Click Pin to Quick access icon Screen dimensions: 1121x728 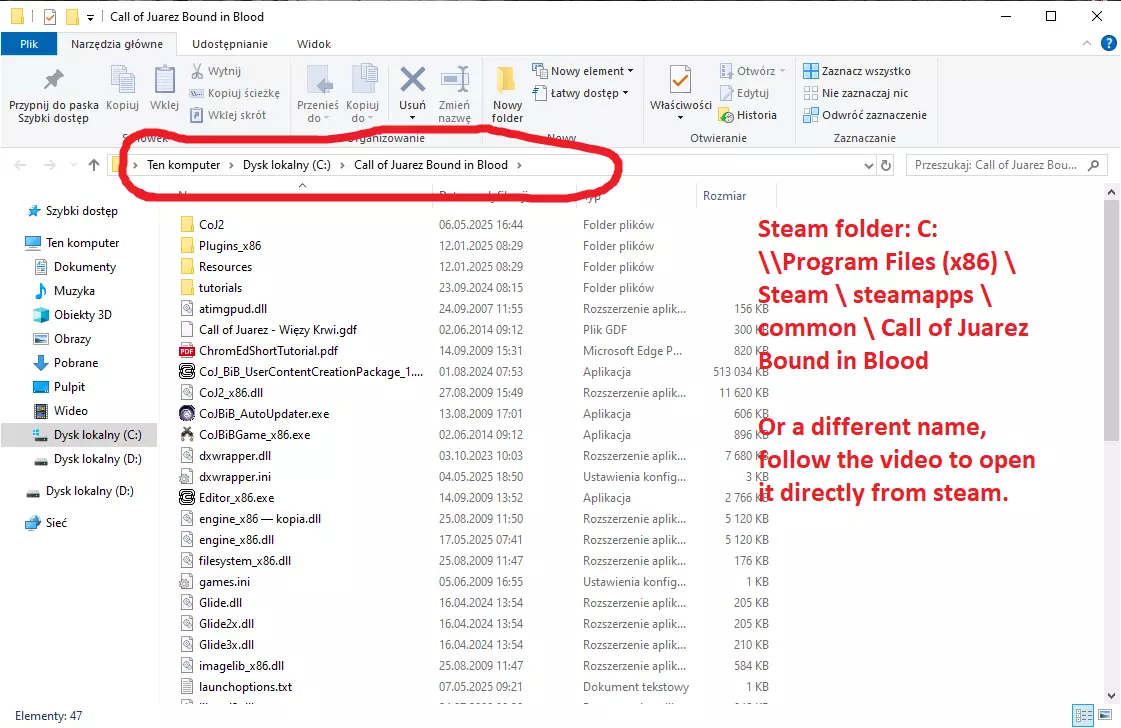(x=54, y=80)
